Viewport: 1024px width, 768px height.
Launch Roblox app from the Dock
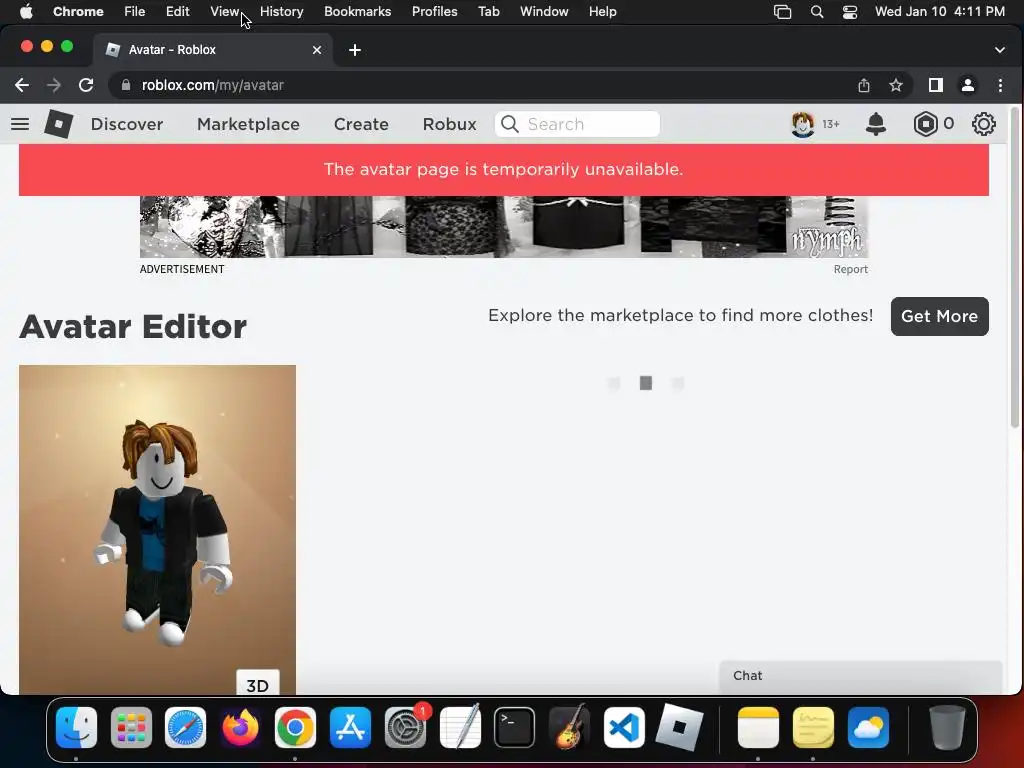point(679,728)
